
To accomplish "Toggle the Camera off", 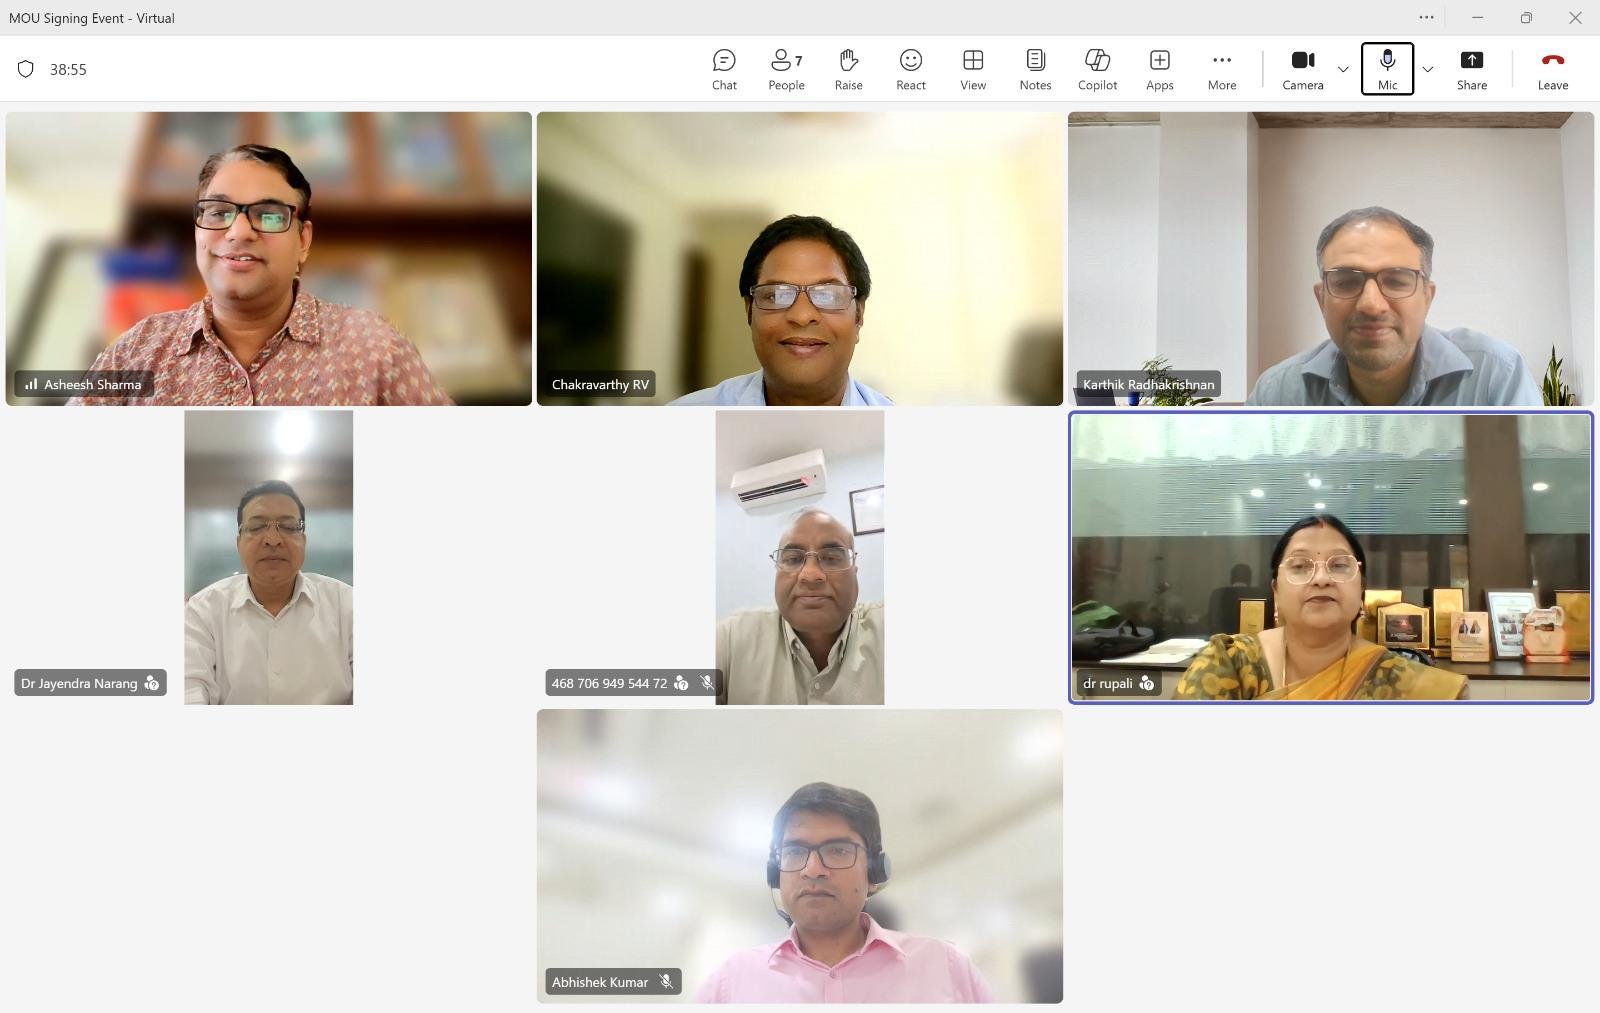I will 1303,69.
